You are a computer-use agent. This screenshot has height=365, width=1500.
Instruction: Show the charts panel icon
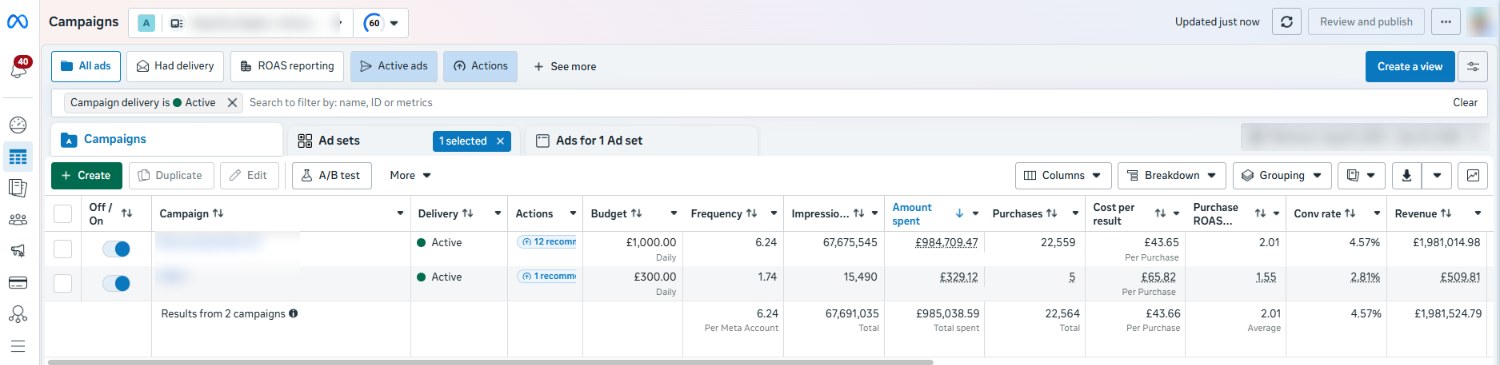1472,175
